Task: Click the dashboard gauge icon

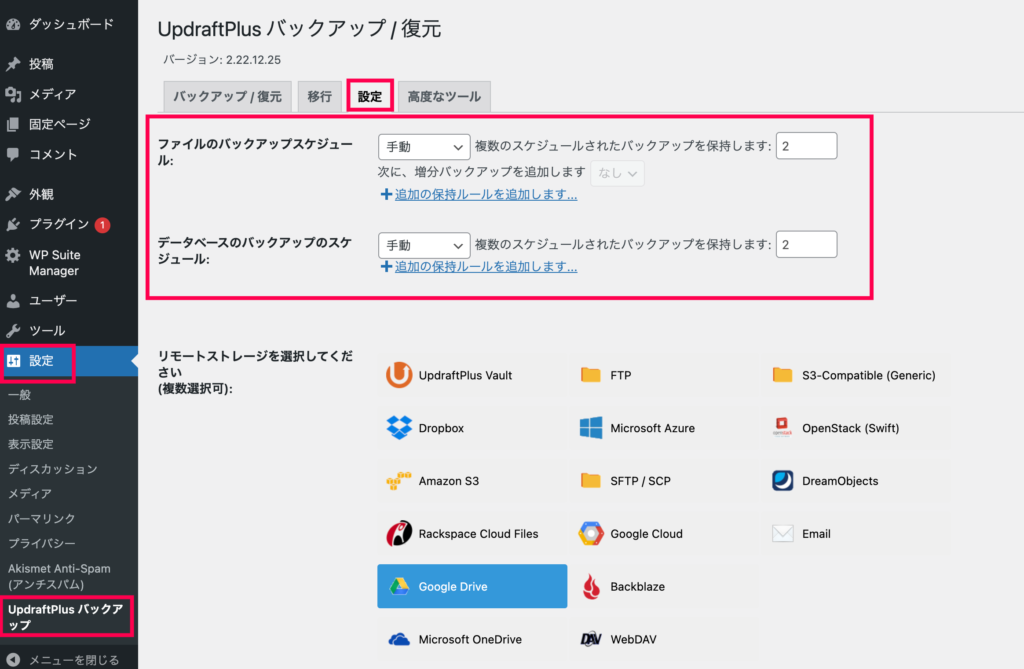Action: (x=13, y=25)
